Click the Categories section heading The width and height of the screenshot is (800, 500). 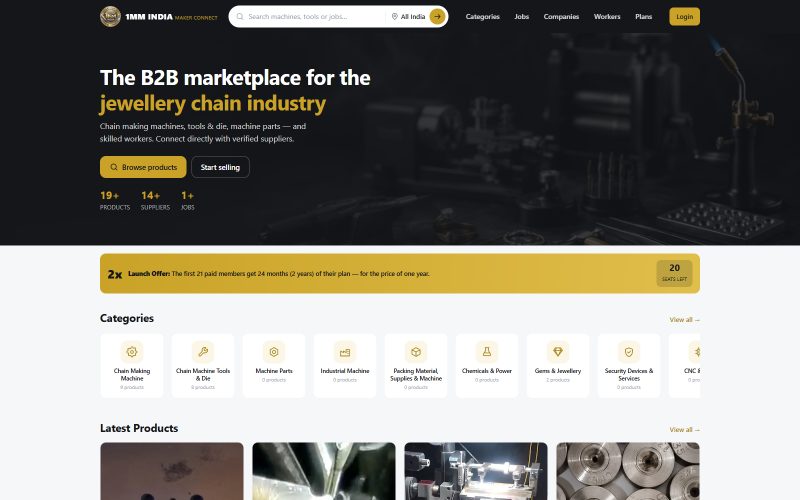click(127, 318)
